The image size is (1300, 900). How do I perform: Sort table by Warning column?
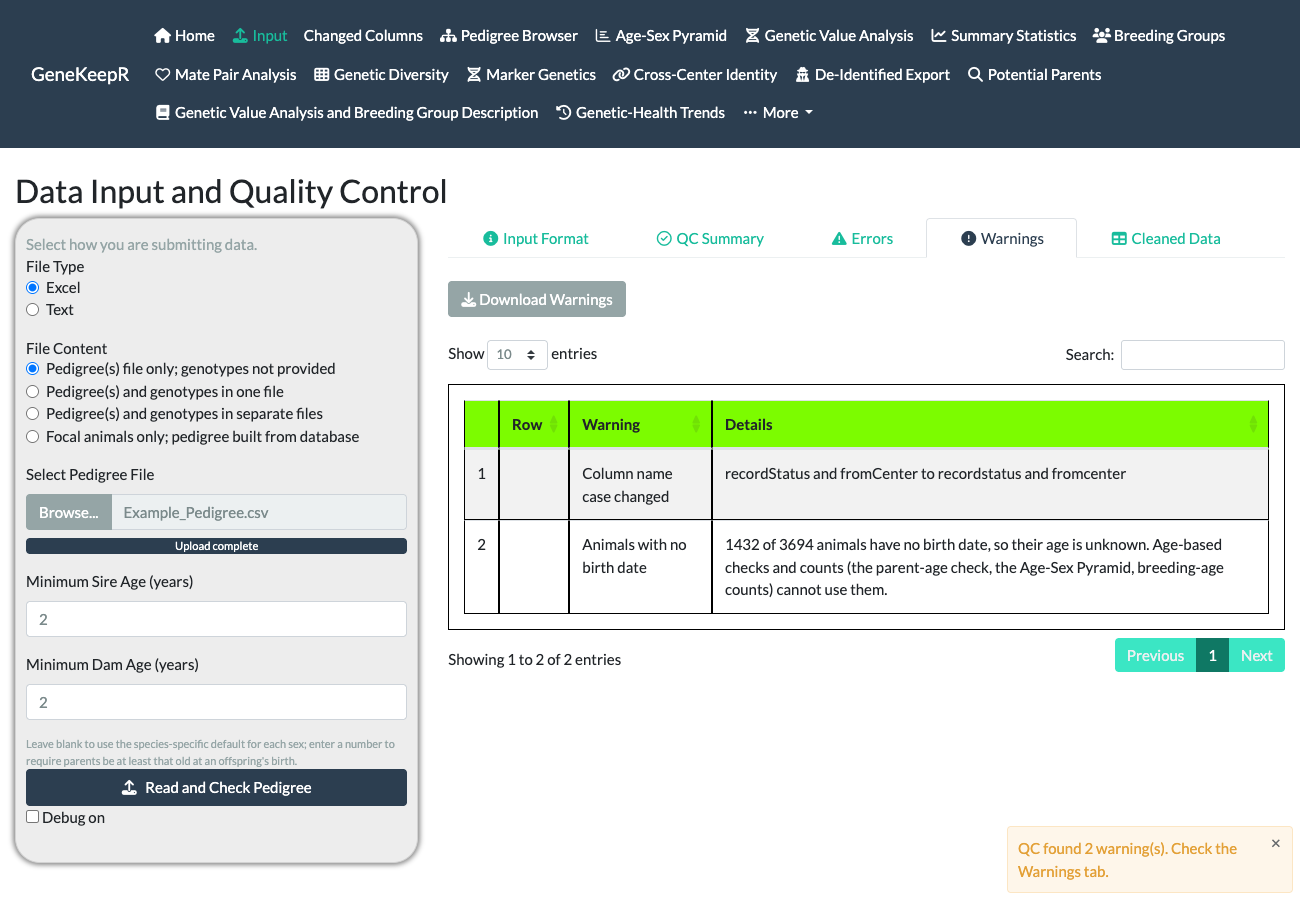click(640, 424)
